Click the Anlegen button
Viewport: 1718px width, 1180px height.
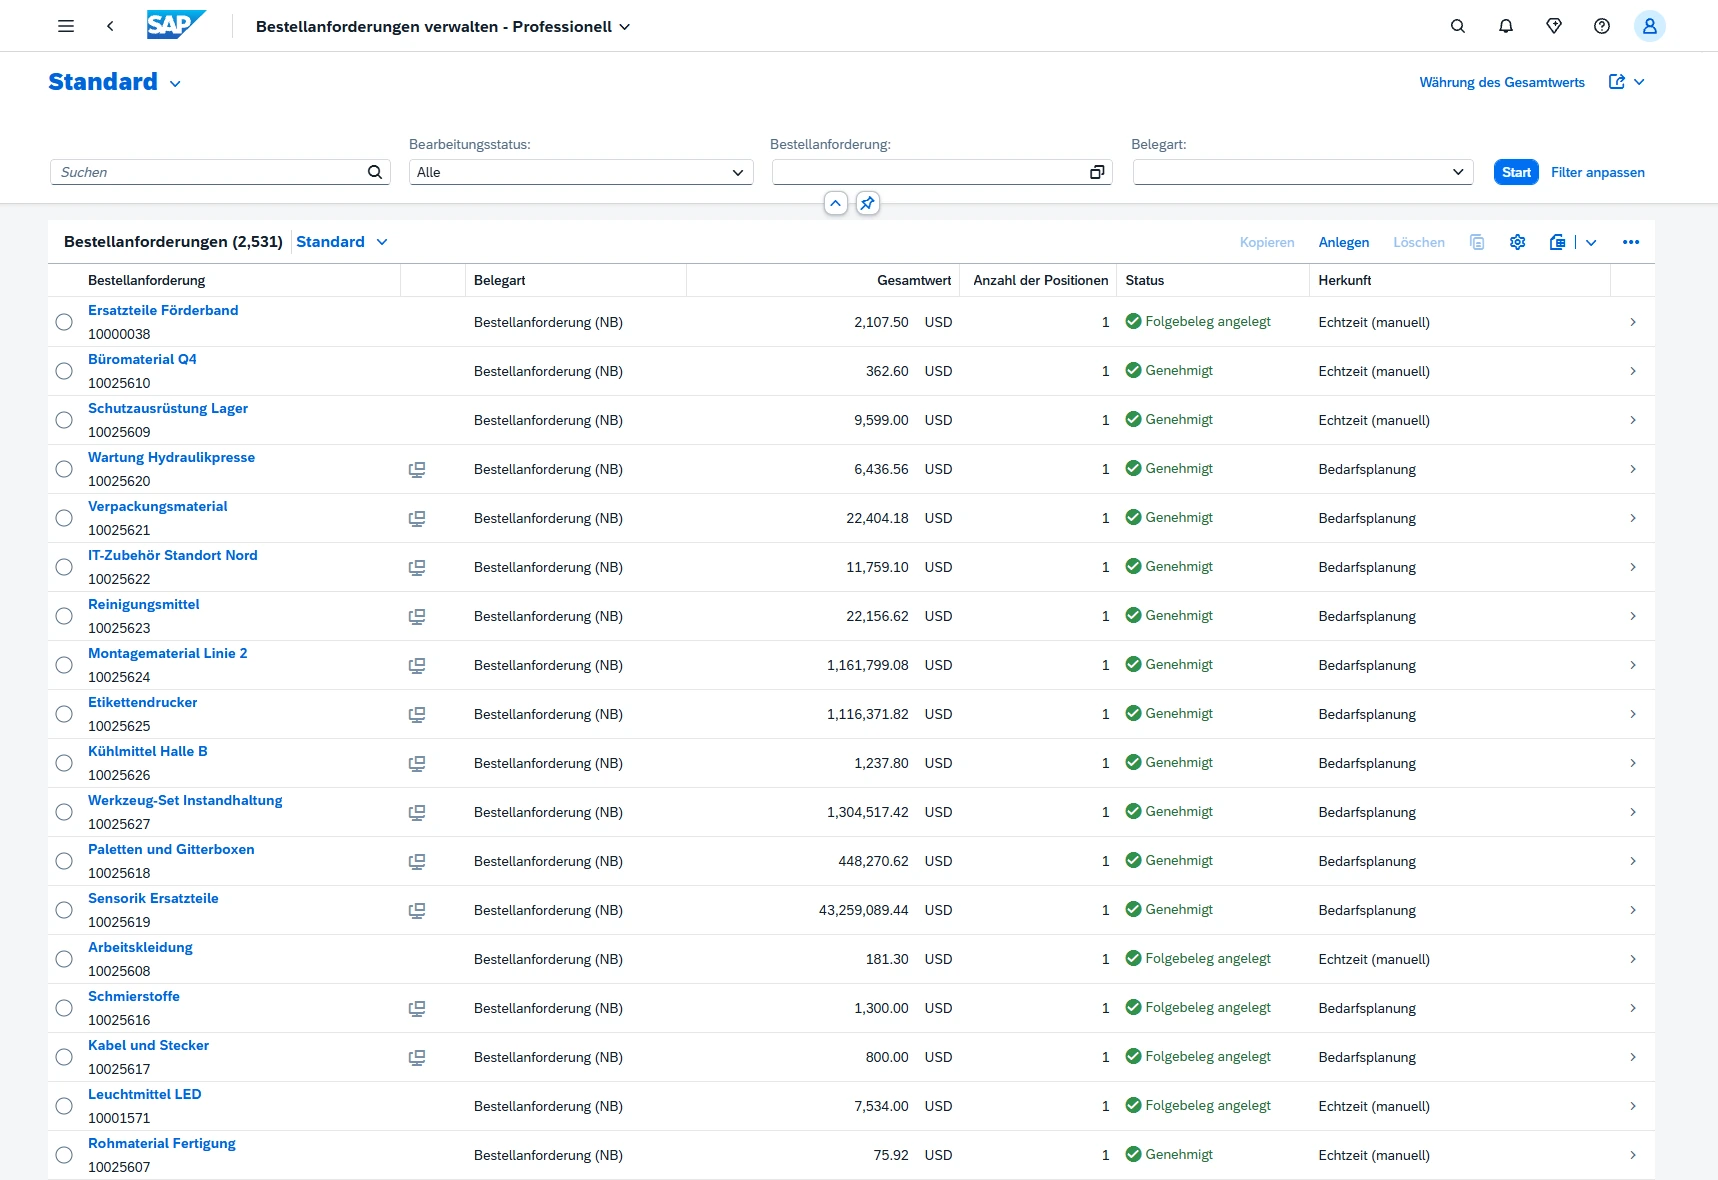pyautogui.click(x=1344, y=242)
